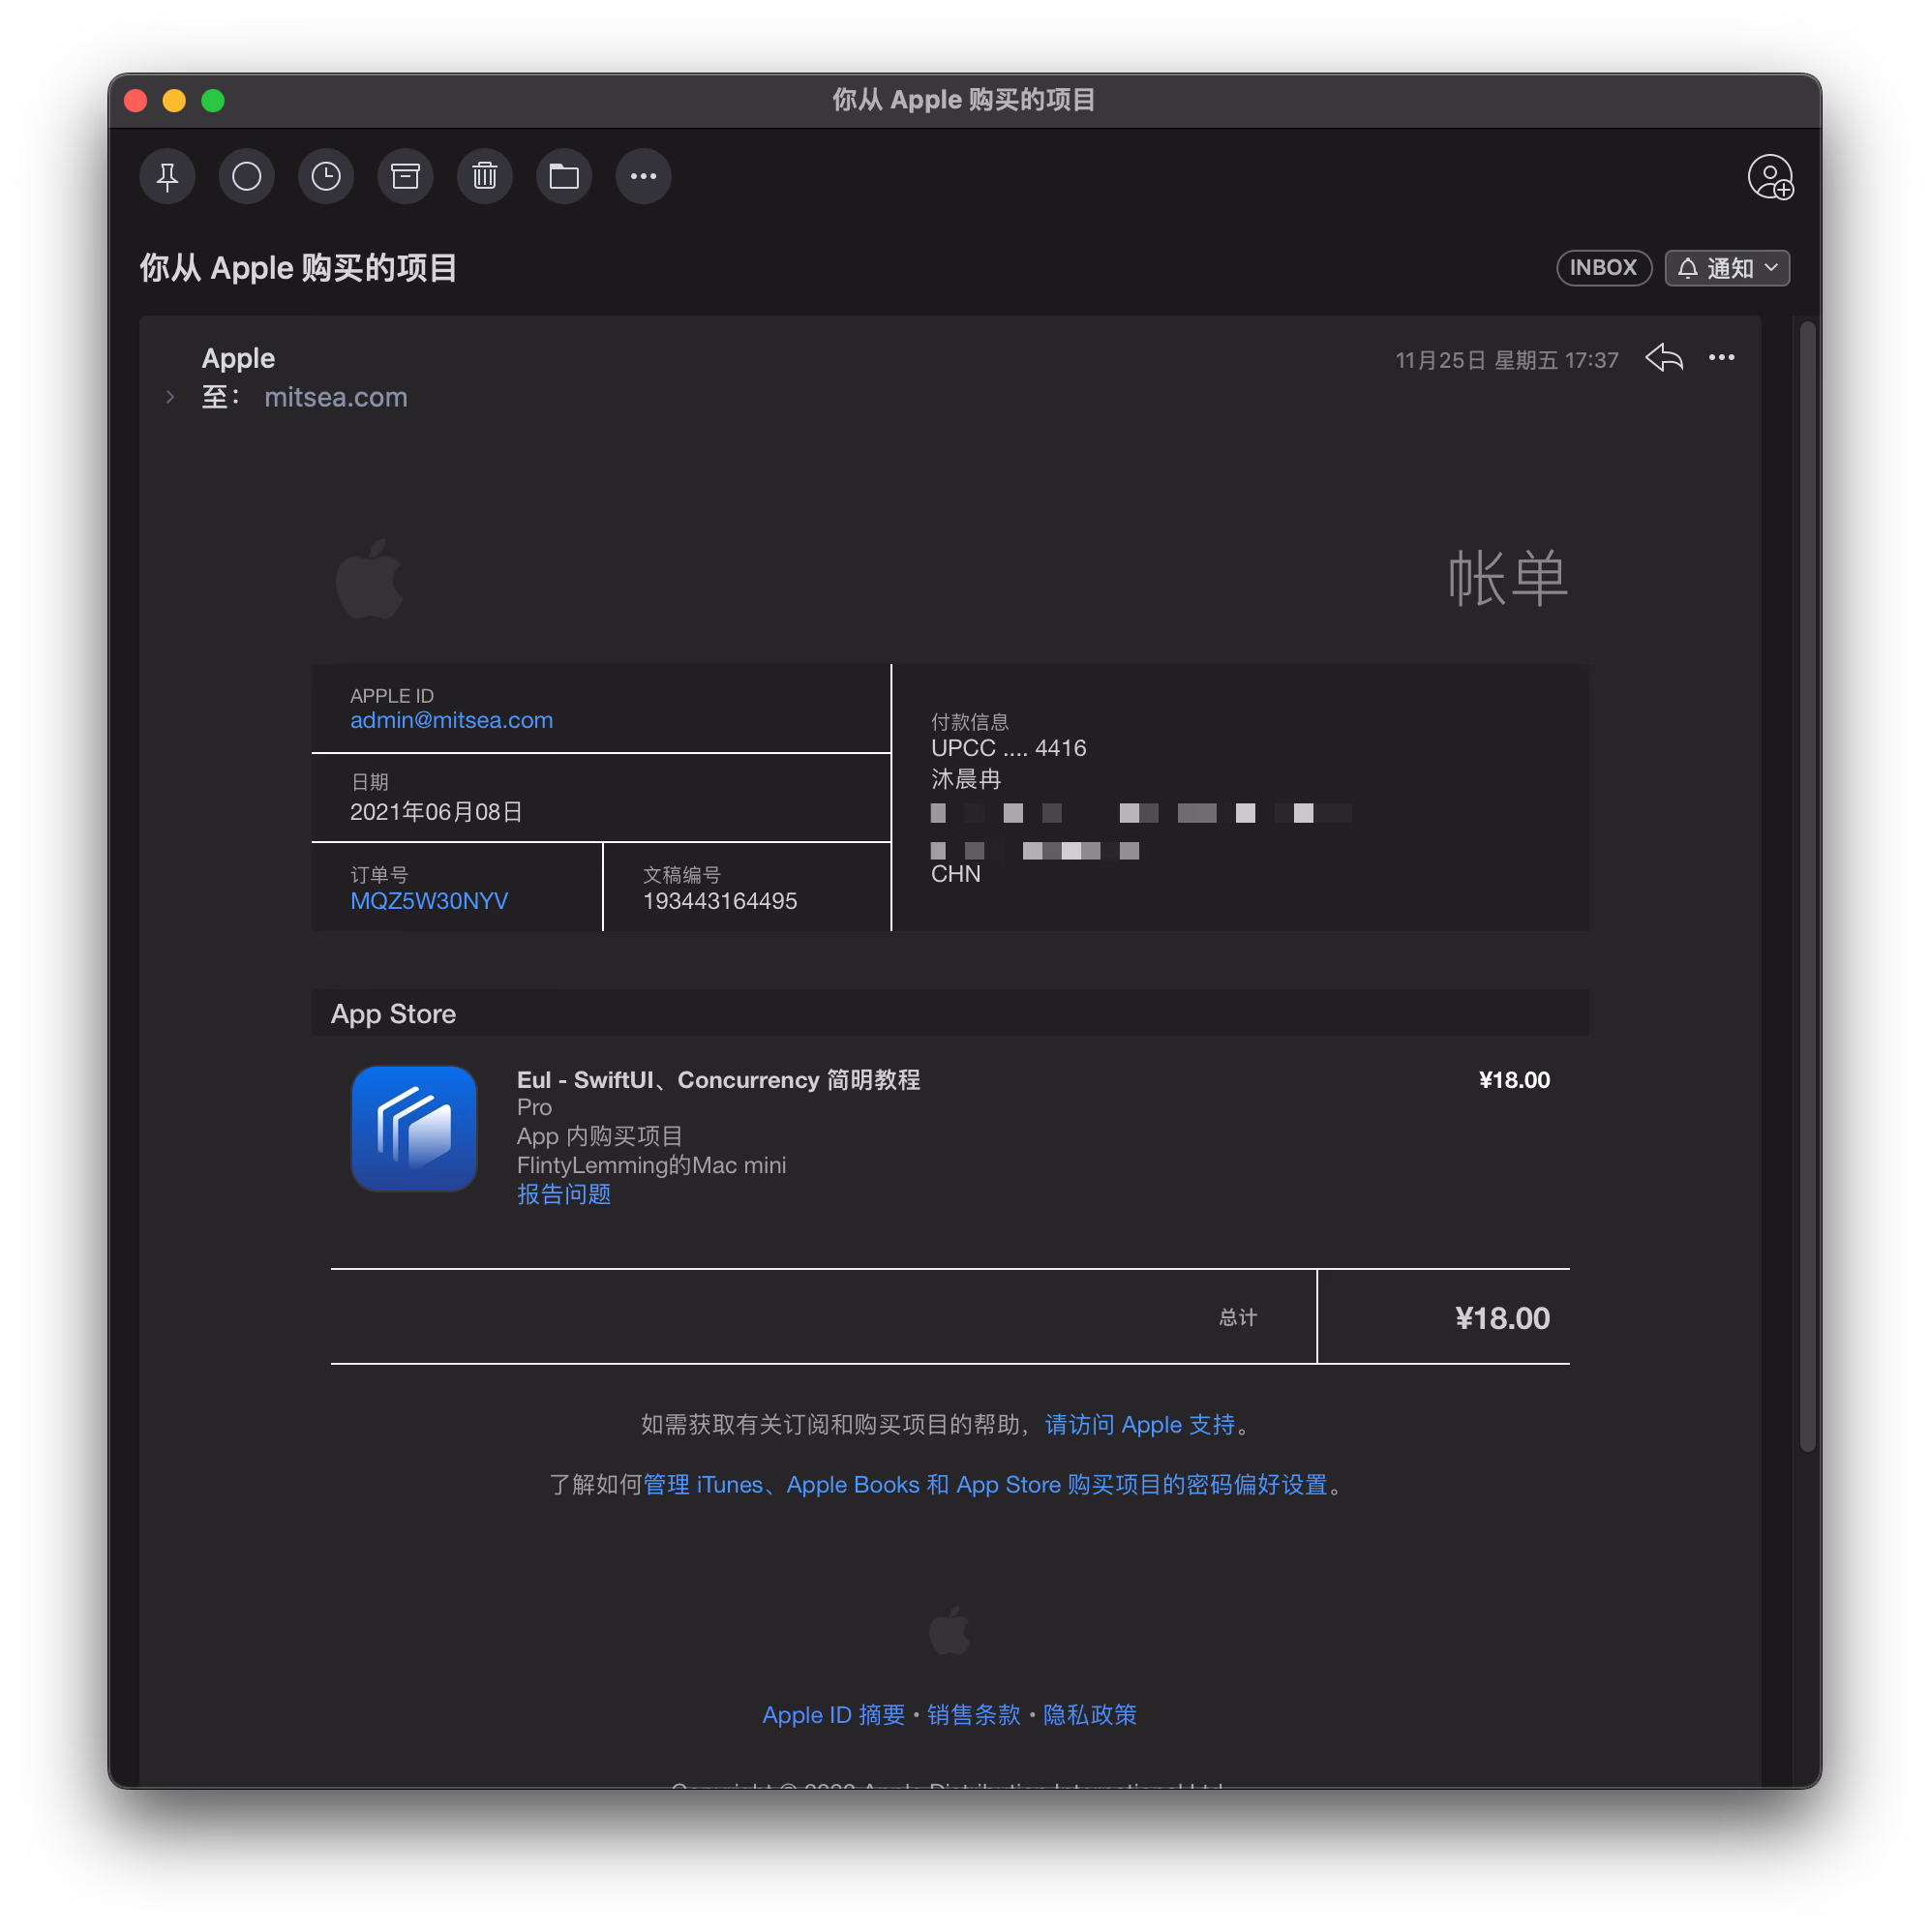Click 报告问题 to report a problem
1930x1932 pixels.
click(x=563, y=1194)
